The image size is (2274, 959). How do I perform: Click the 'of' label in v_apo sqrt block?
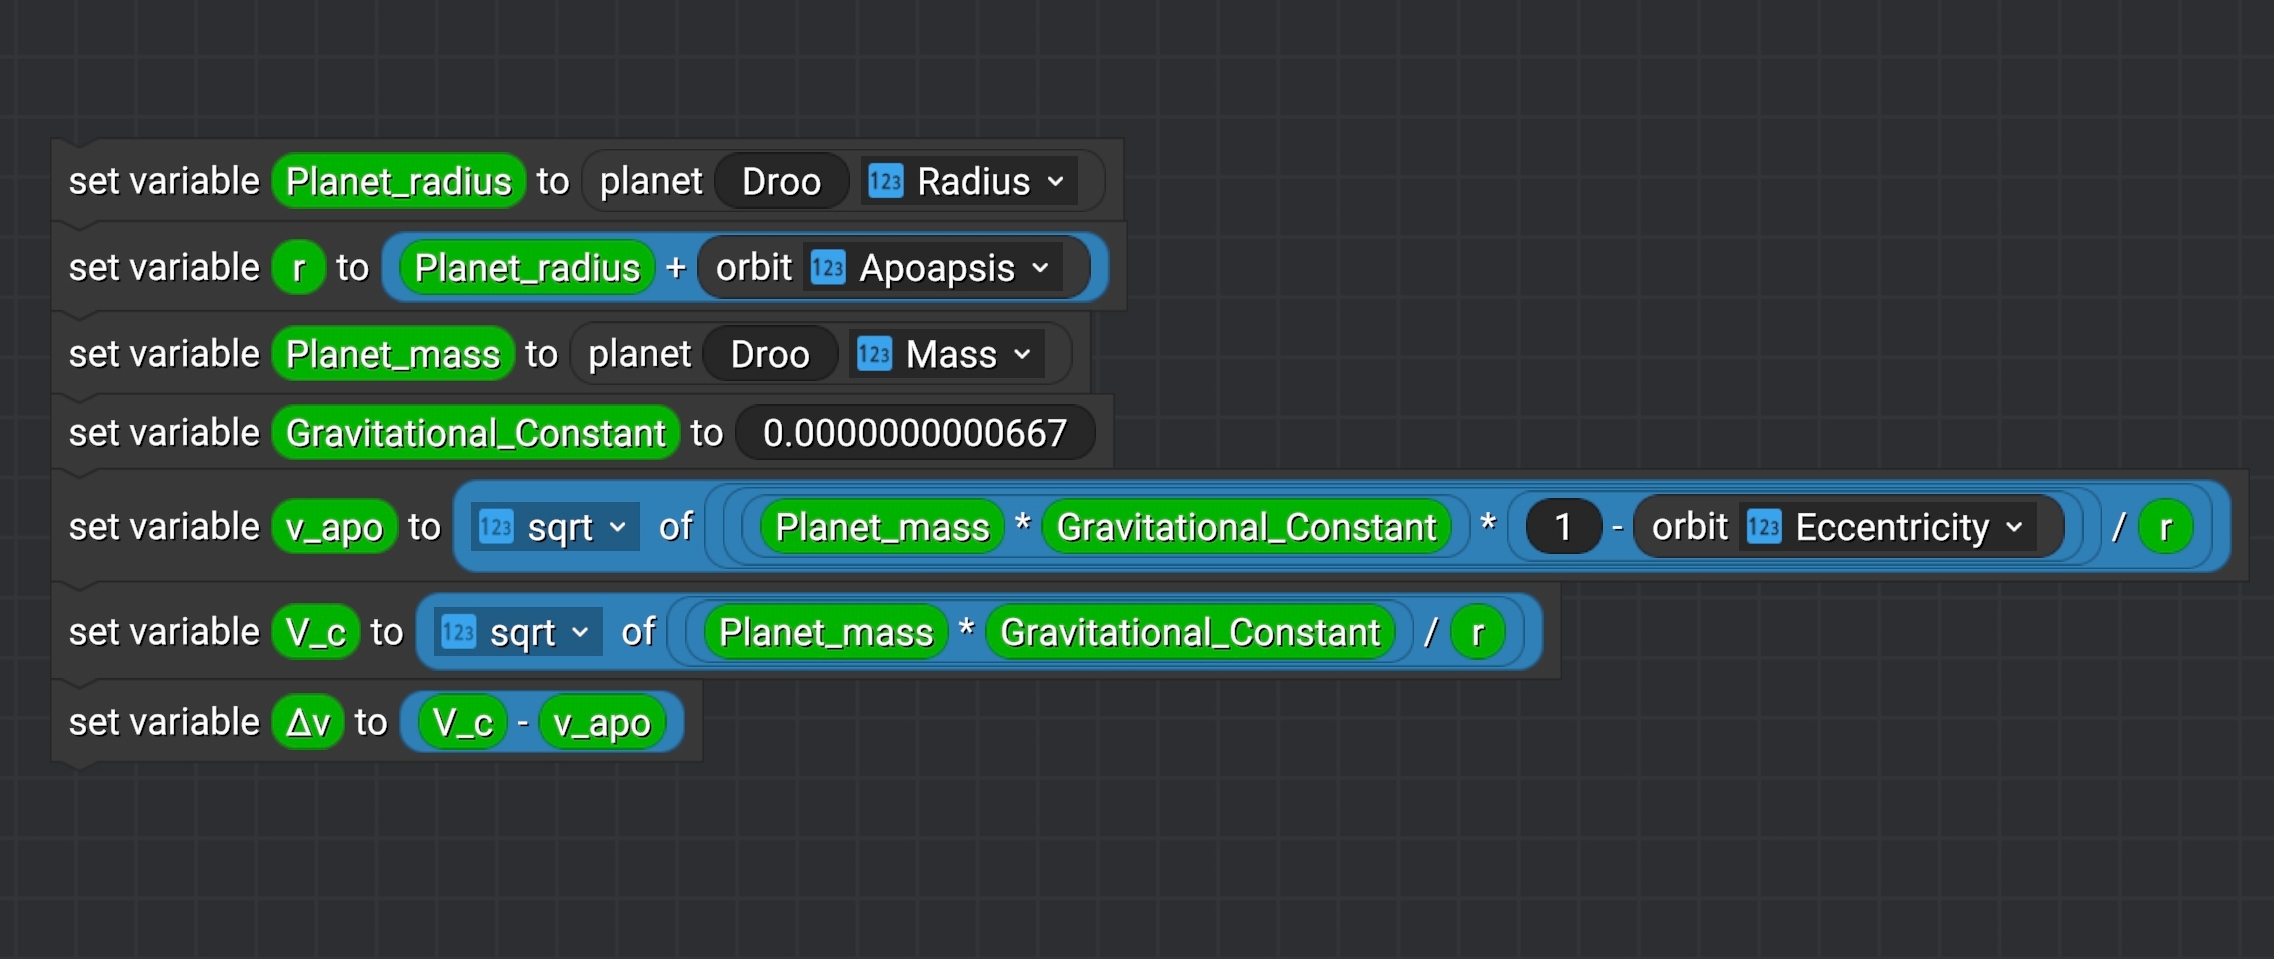676,527
